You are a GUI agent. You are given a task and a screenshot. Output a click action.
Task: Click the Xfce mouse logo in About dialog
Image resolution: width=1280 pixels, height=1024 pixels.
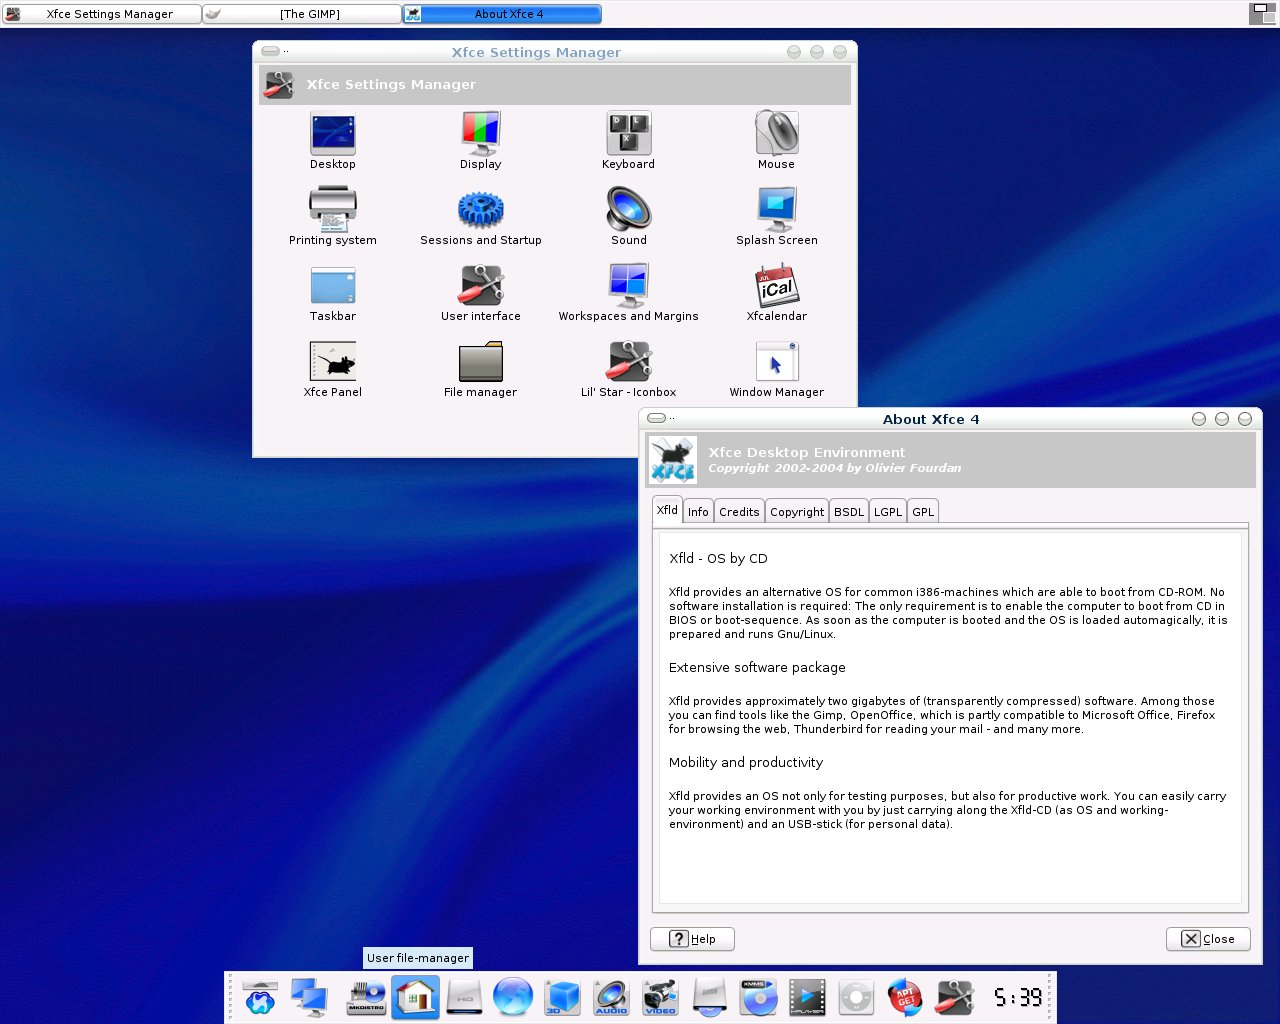pyautogui.click(x=673, y=460)
